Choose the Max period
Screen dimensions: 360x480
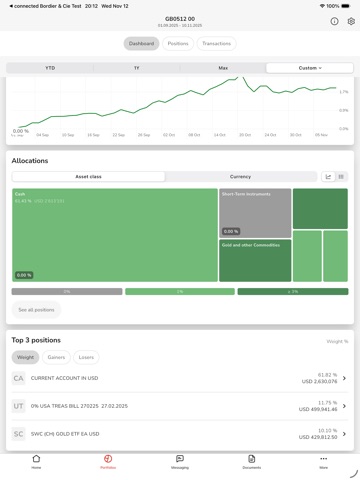point(223,68)
